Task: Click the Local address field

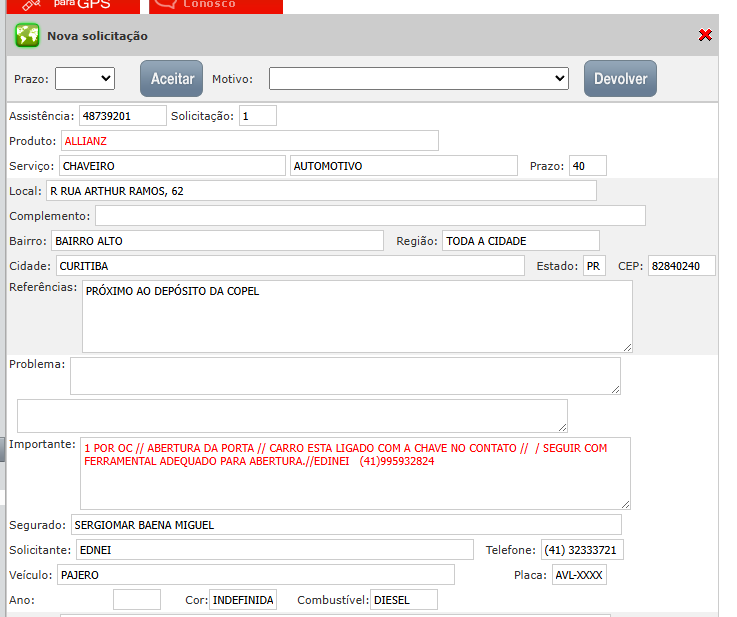Action: (321, 191)
